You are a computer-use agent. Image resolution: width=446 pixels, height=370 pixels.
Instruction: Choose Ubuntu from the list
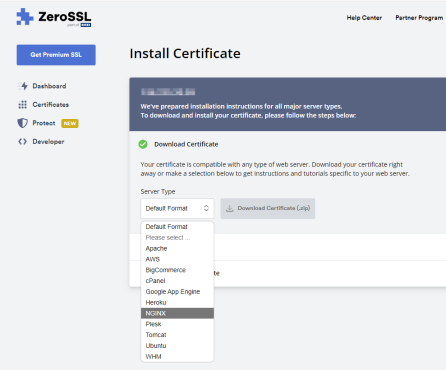tap(177, 346)
